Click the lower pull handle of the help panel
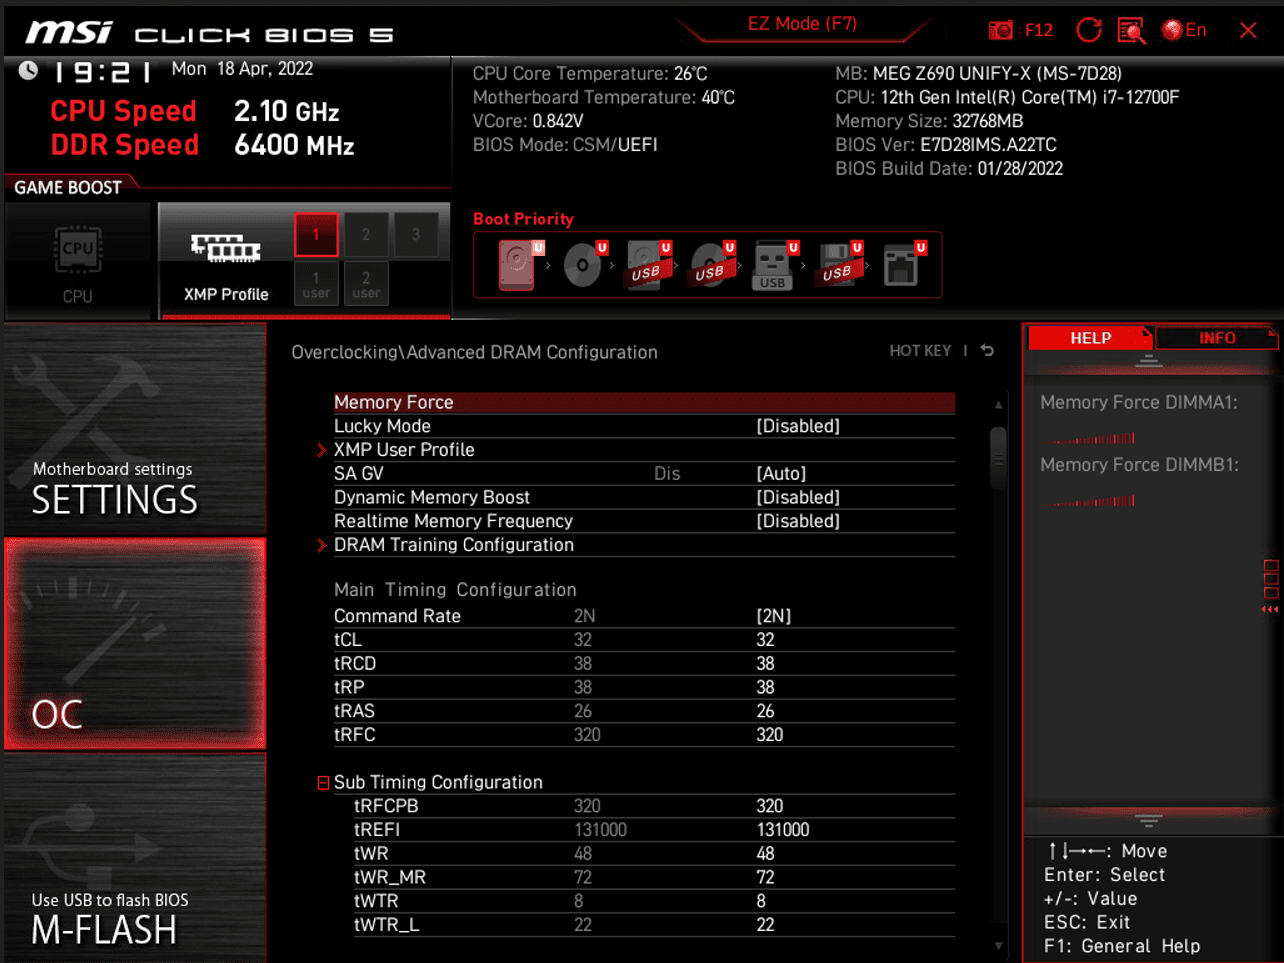1284x963 pixels. coord(1148,821)
